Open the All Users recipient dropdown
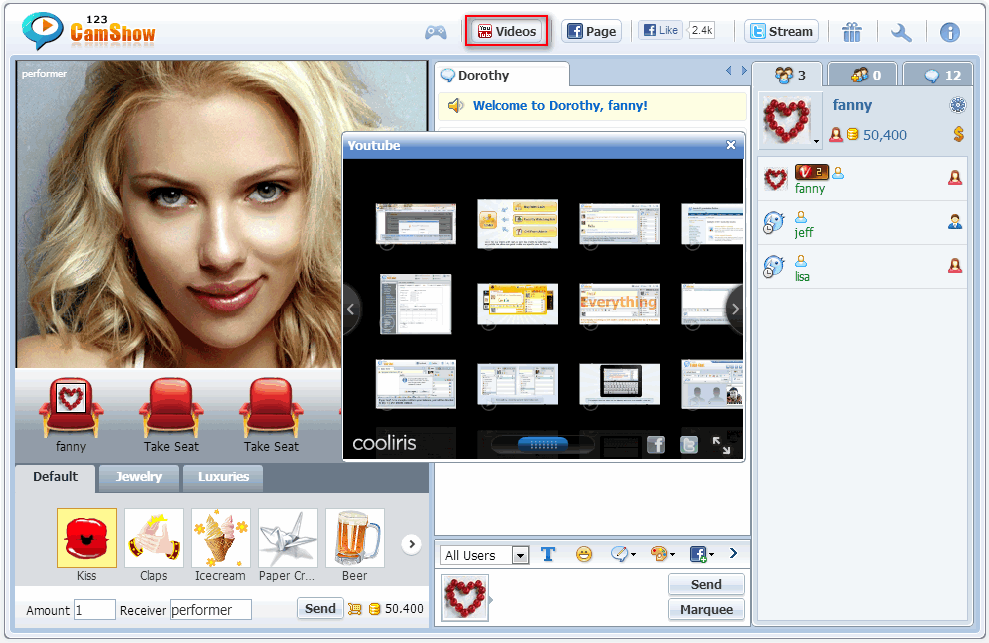 point(519,555)
